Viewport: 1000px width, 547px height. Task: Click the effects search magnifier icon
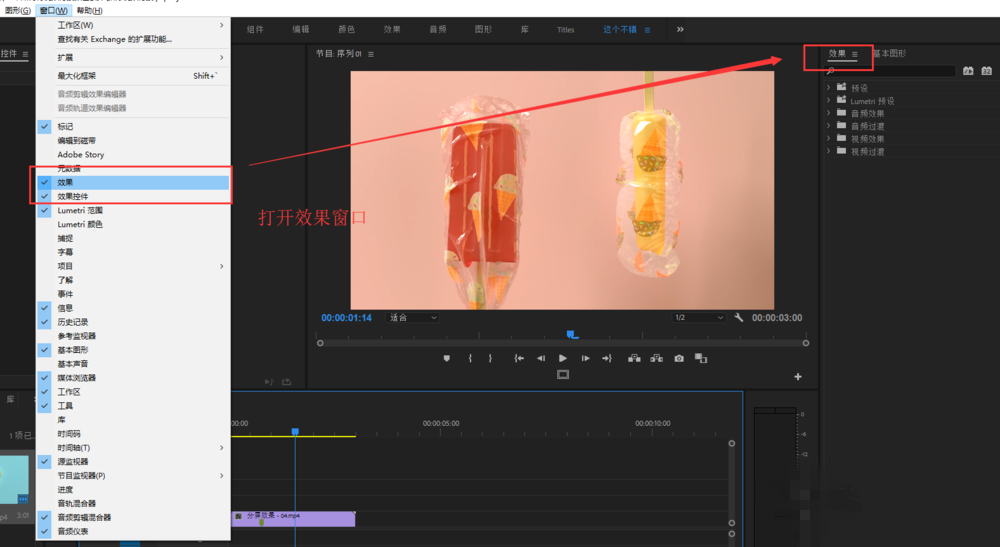coord(830,71)
